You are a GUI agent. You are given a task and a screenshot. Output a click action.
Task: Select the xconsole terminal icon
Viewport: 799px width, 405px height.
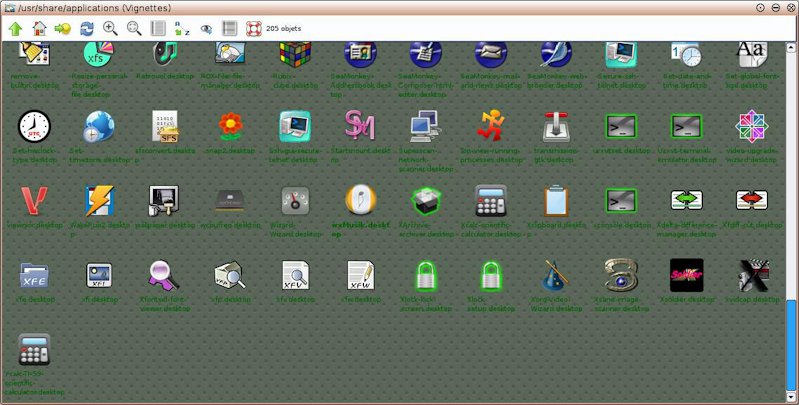point(621,201)
